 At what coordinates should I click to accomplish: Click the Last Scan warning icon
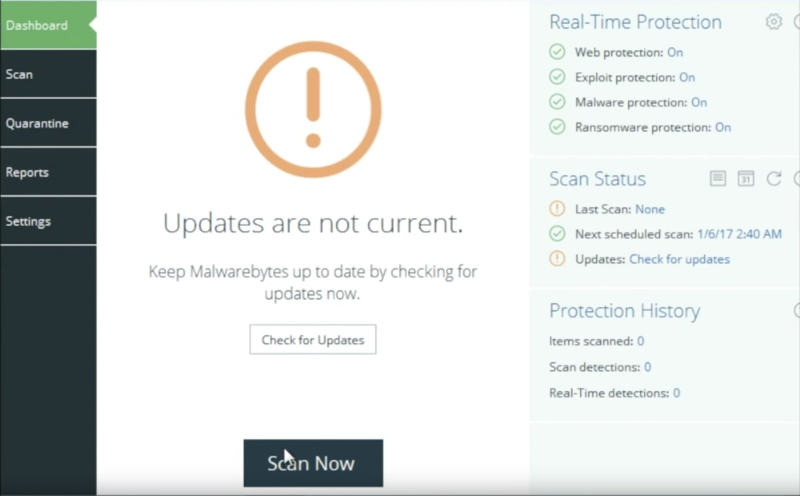pos(557,209)
